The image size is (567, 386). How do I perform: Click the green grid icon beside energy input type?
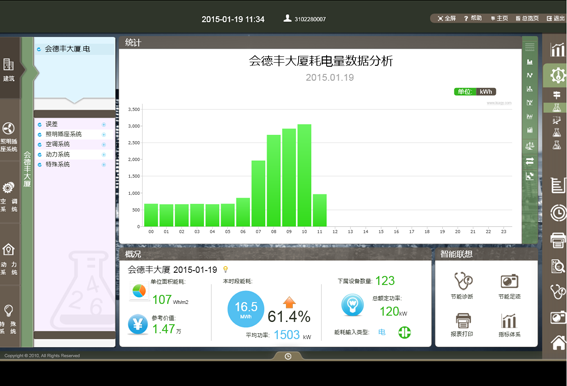[404, 332]
